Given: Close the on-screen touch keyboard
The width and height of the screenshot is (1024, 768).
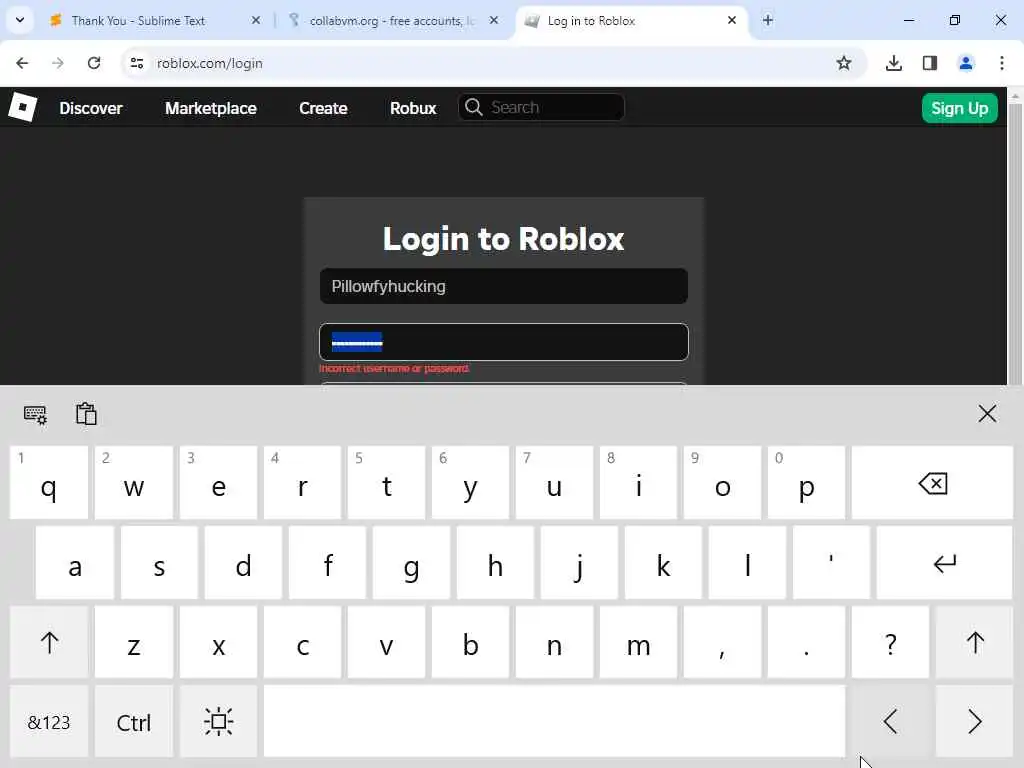Looking at the screenshot, I should [x=987, y=413].
